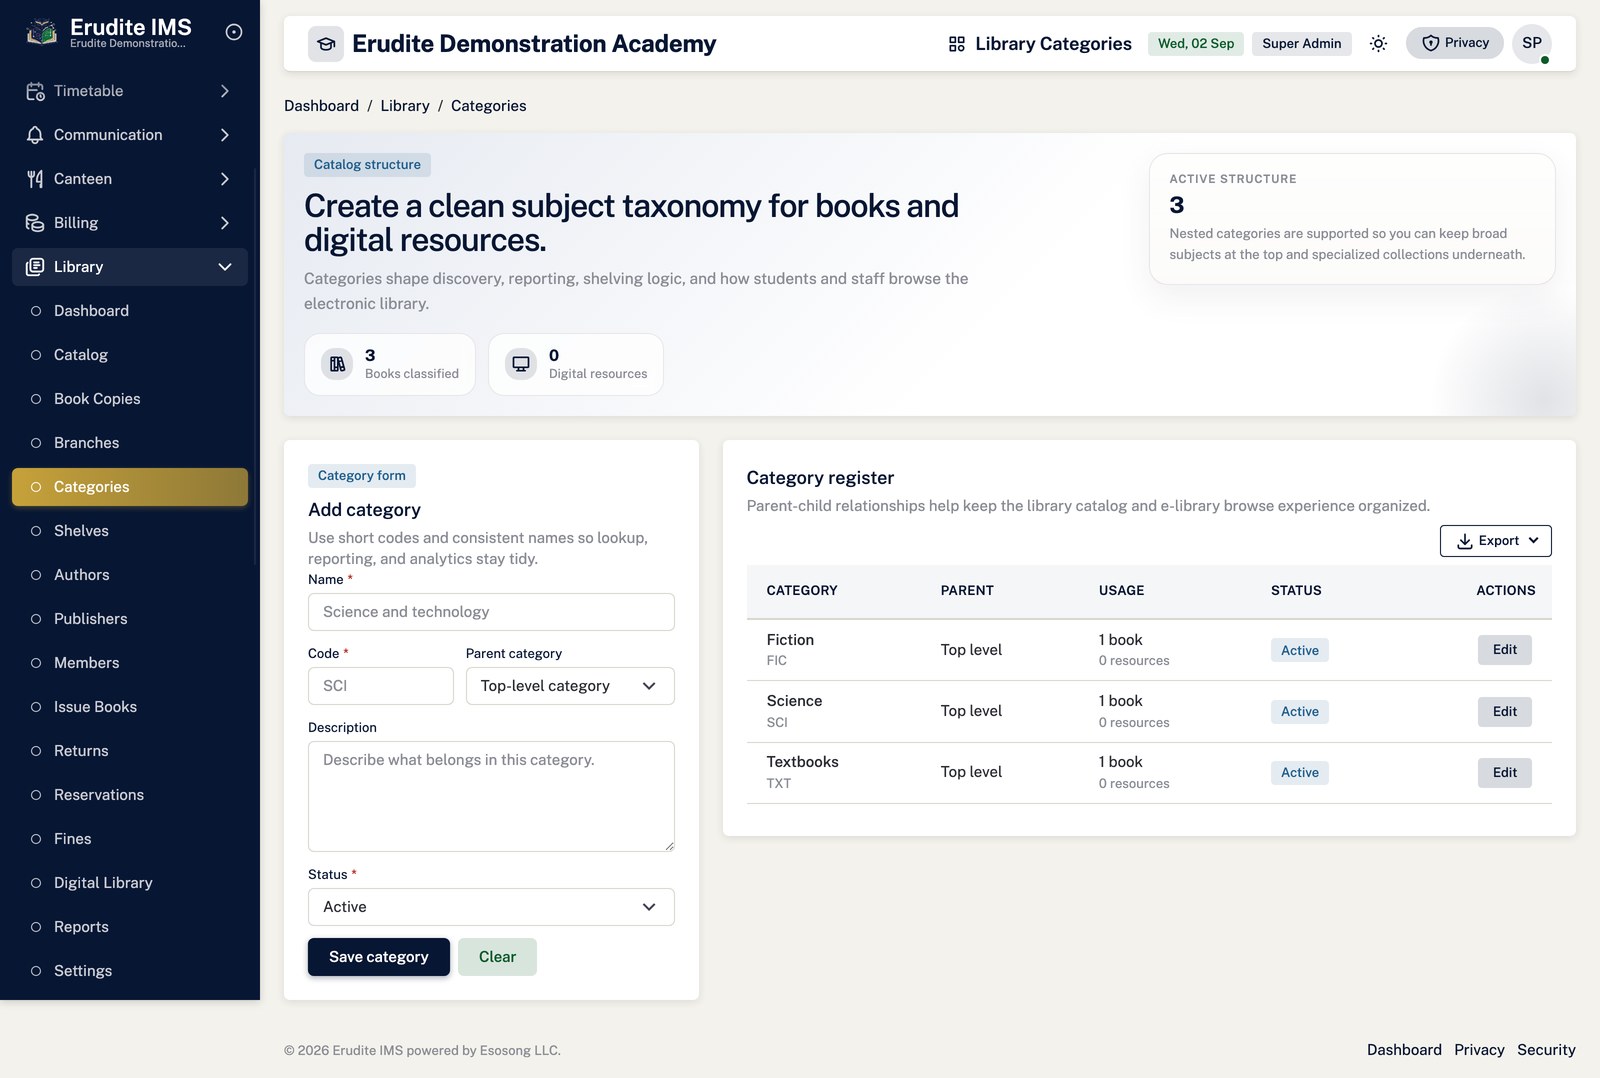Image resolution: width=1600 pixels, height=1078 pixels.
Task: Collapse the Library menu chevron
Action: click(225, 267)
